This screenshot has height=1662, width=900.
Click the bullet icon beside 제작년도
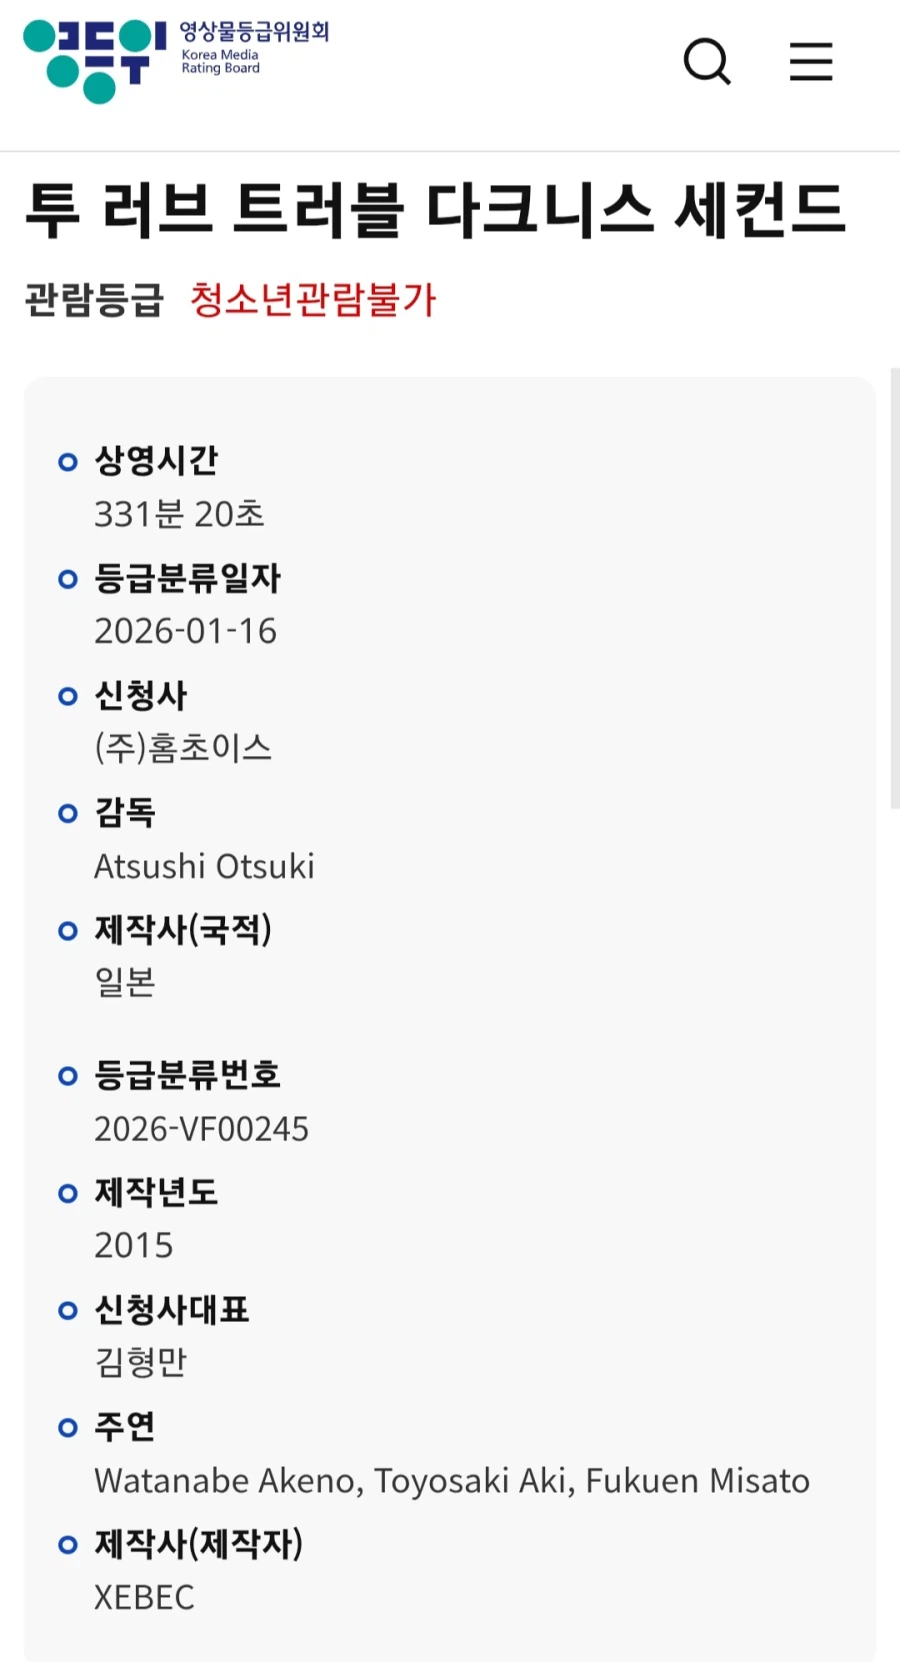click(x=67, y=1193)
